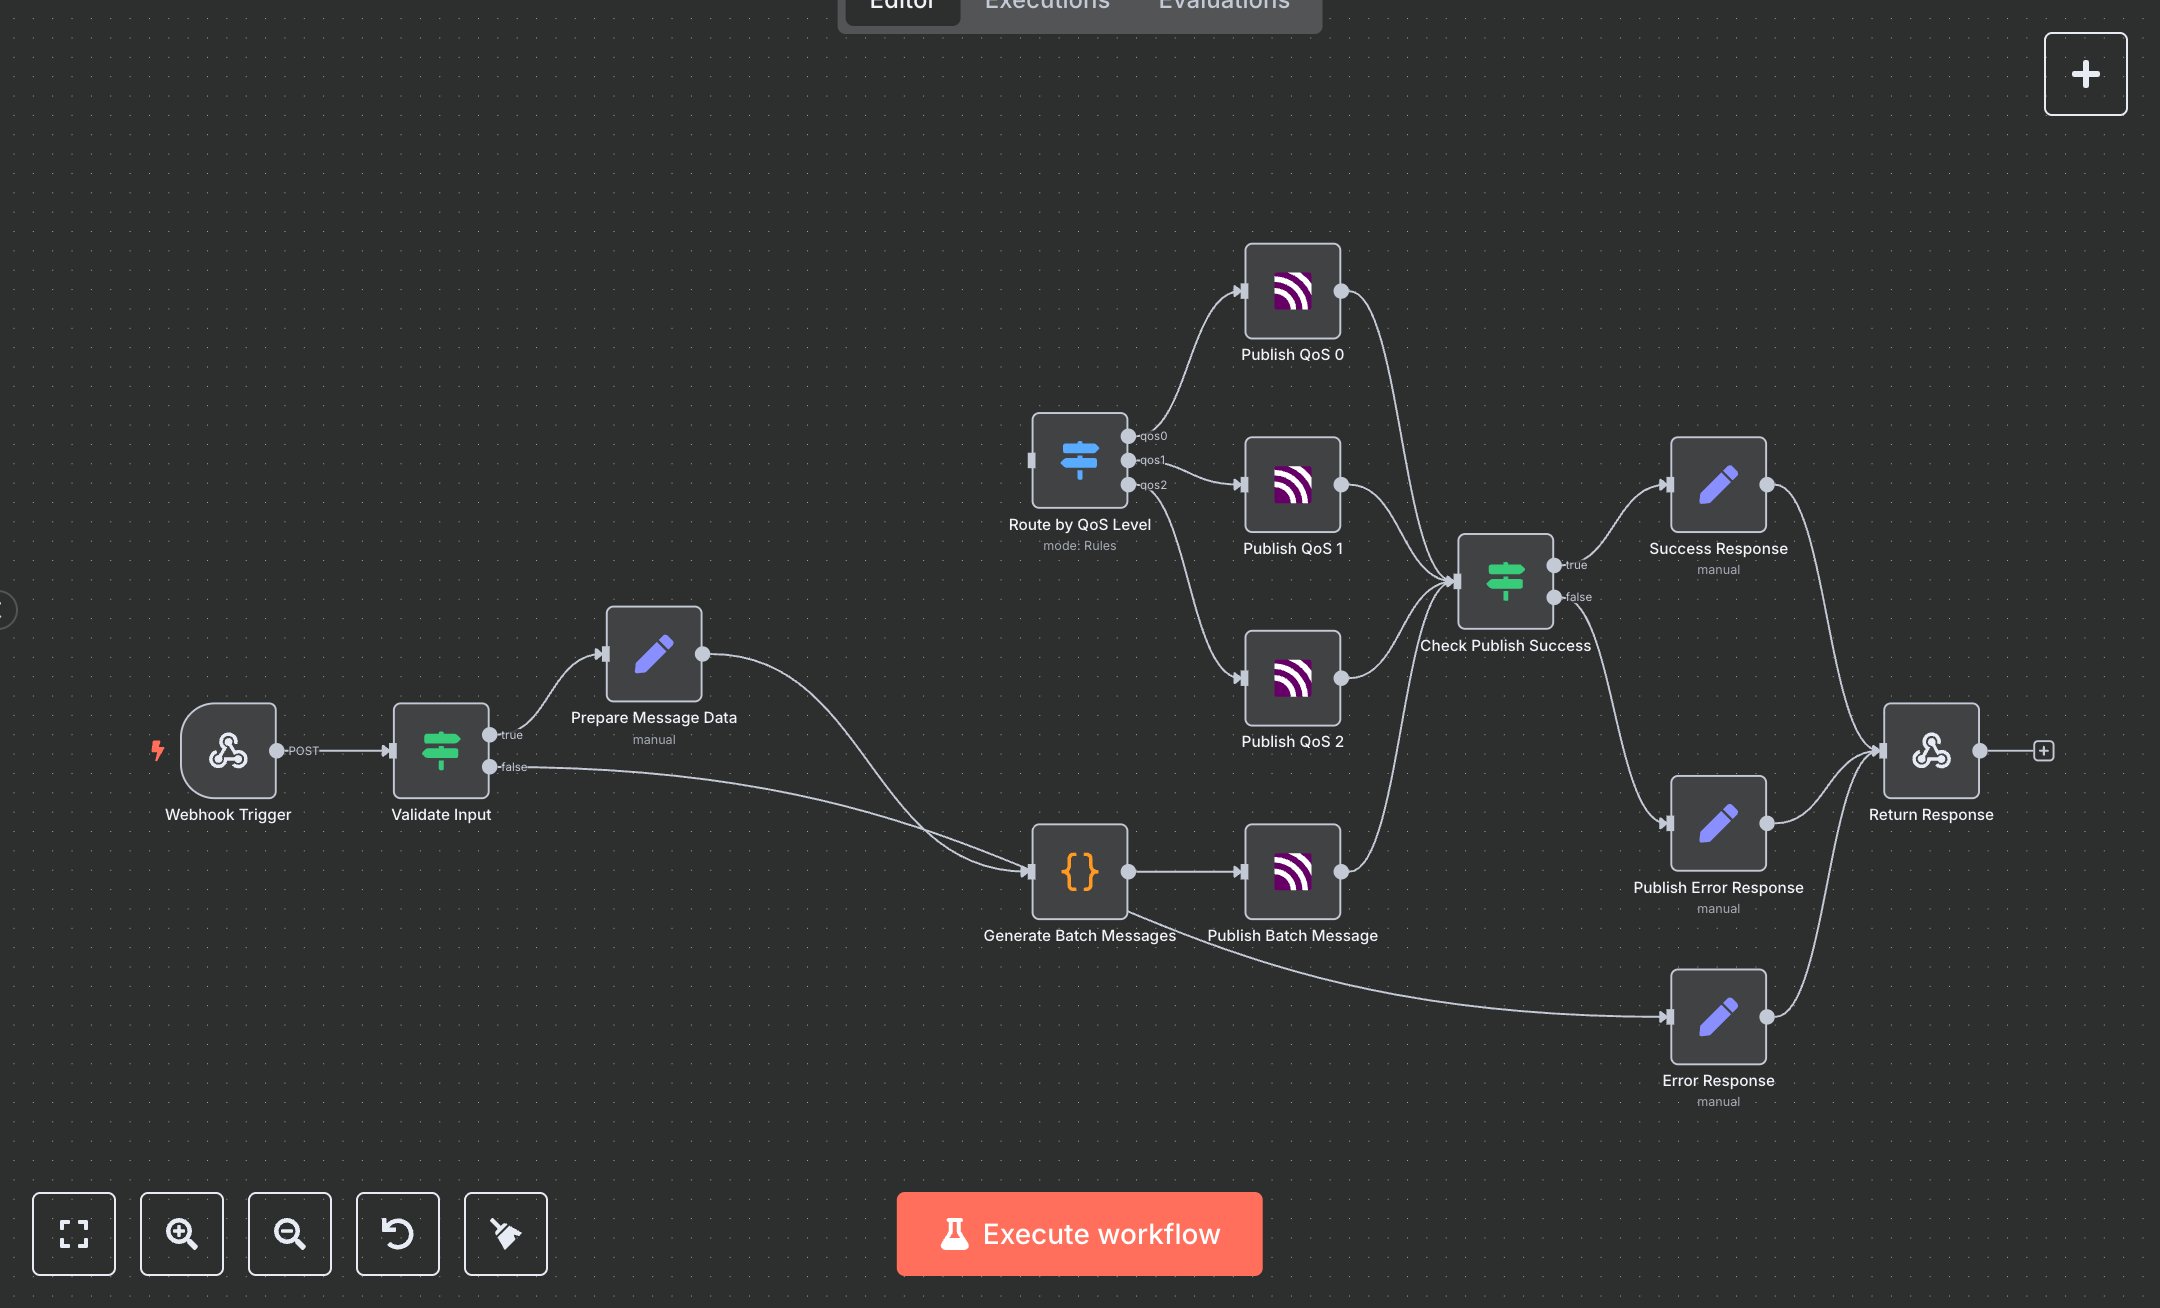This screenshot has height=1308, width=2160.
Task: Open the Publish Batch Message node
Action: coord(1292,874)
